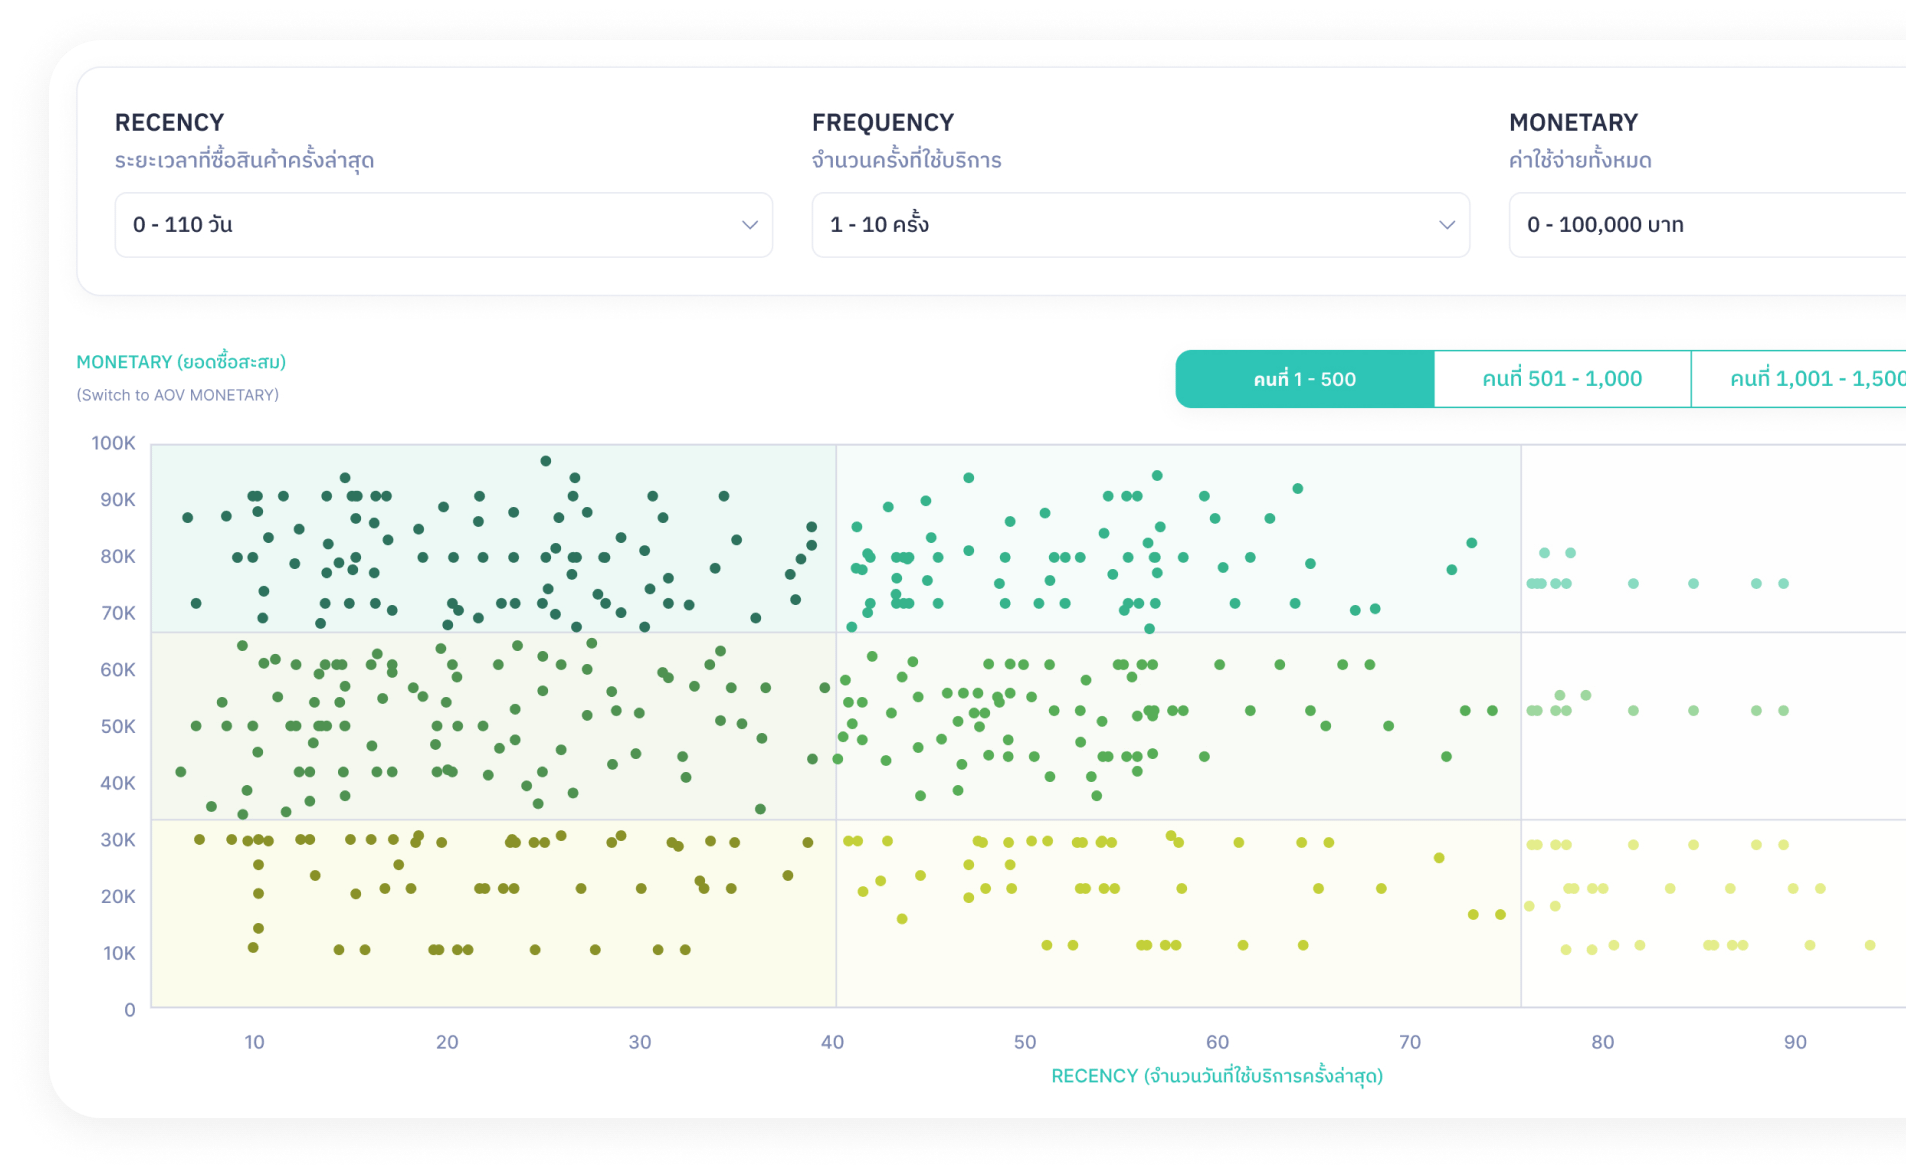Click the 40 x-axis tick label
Image resolution: width=1906 pixels, height=1174 pixels.
[x=832, y=1042]
